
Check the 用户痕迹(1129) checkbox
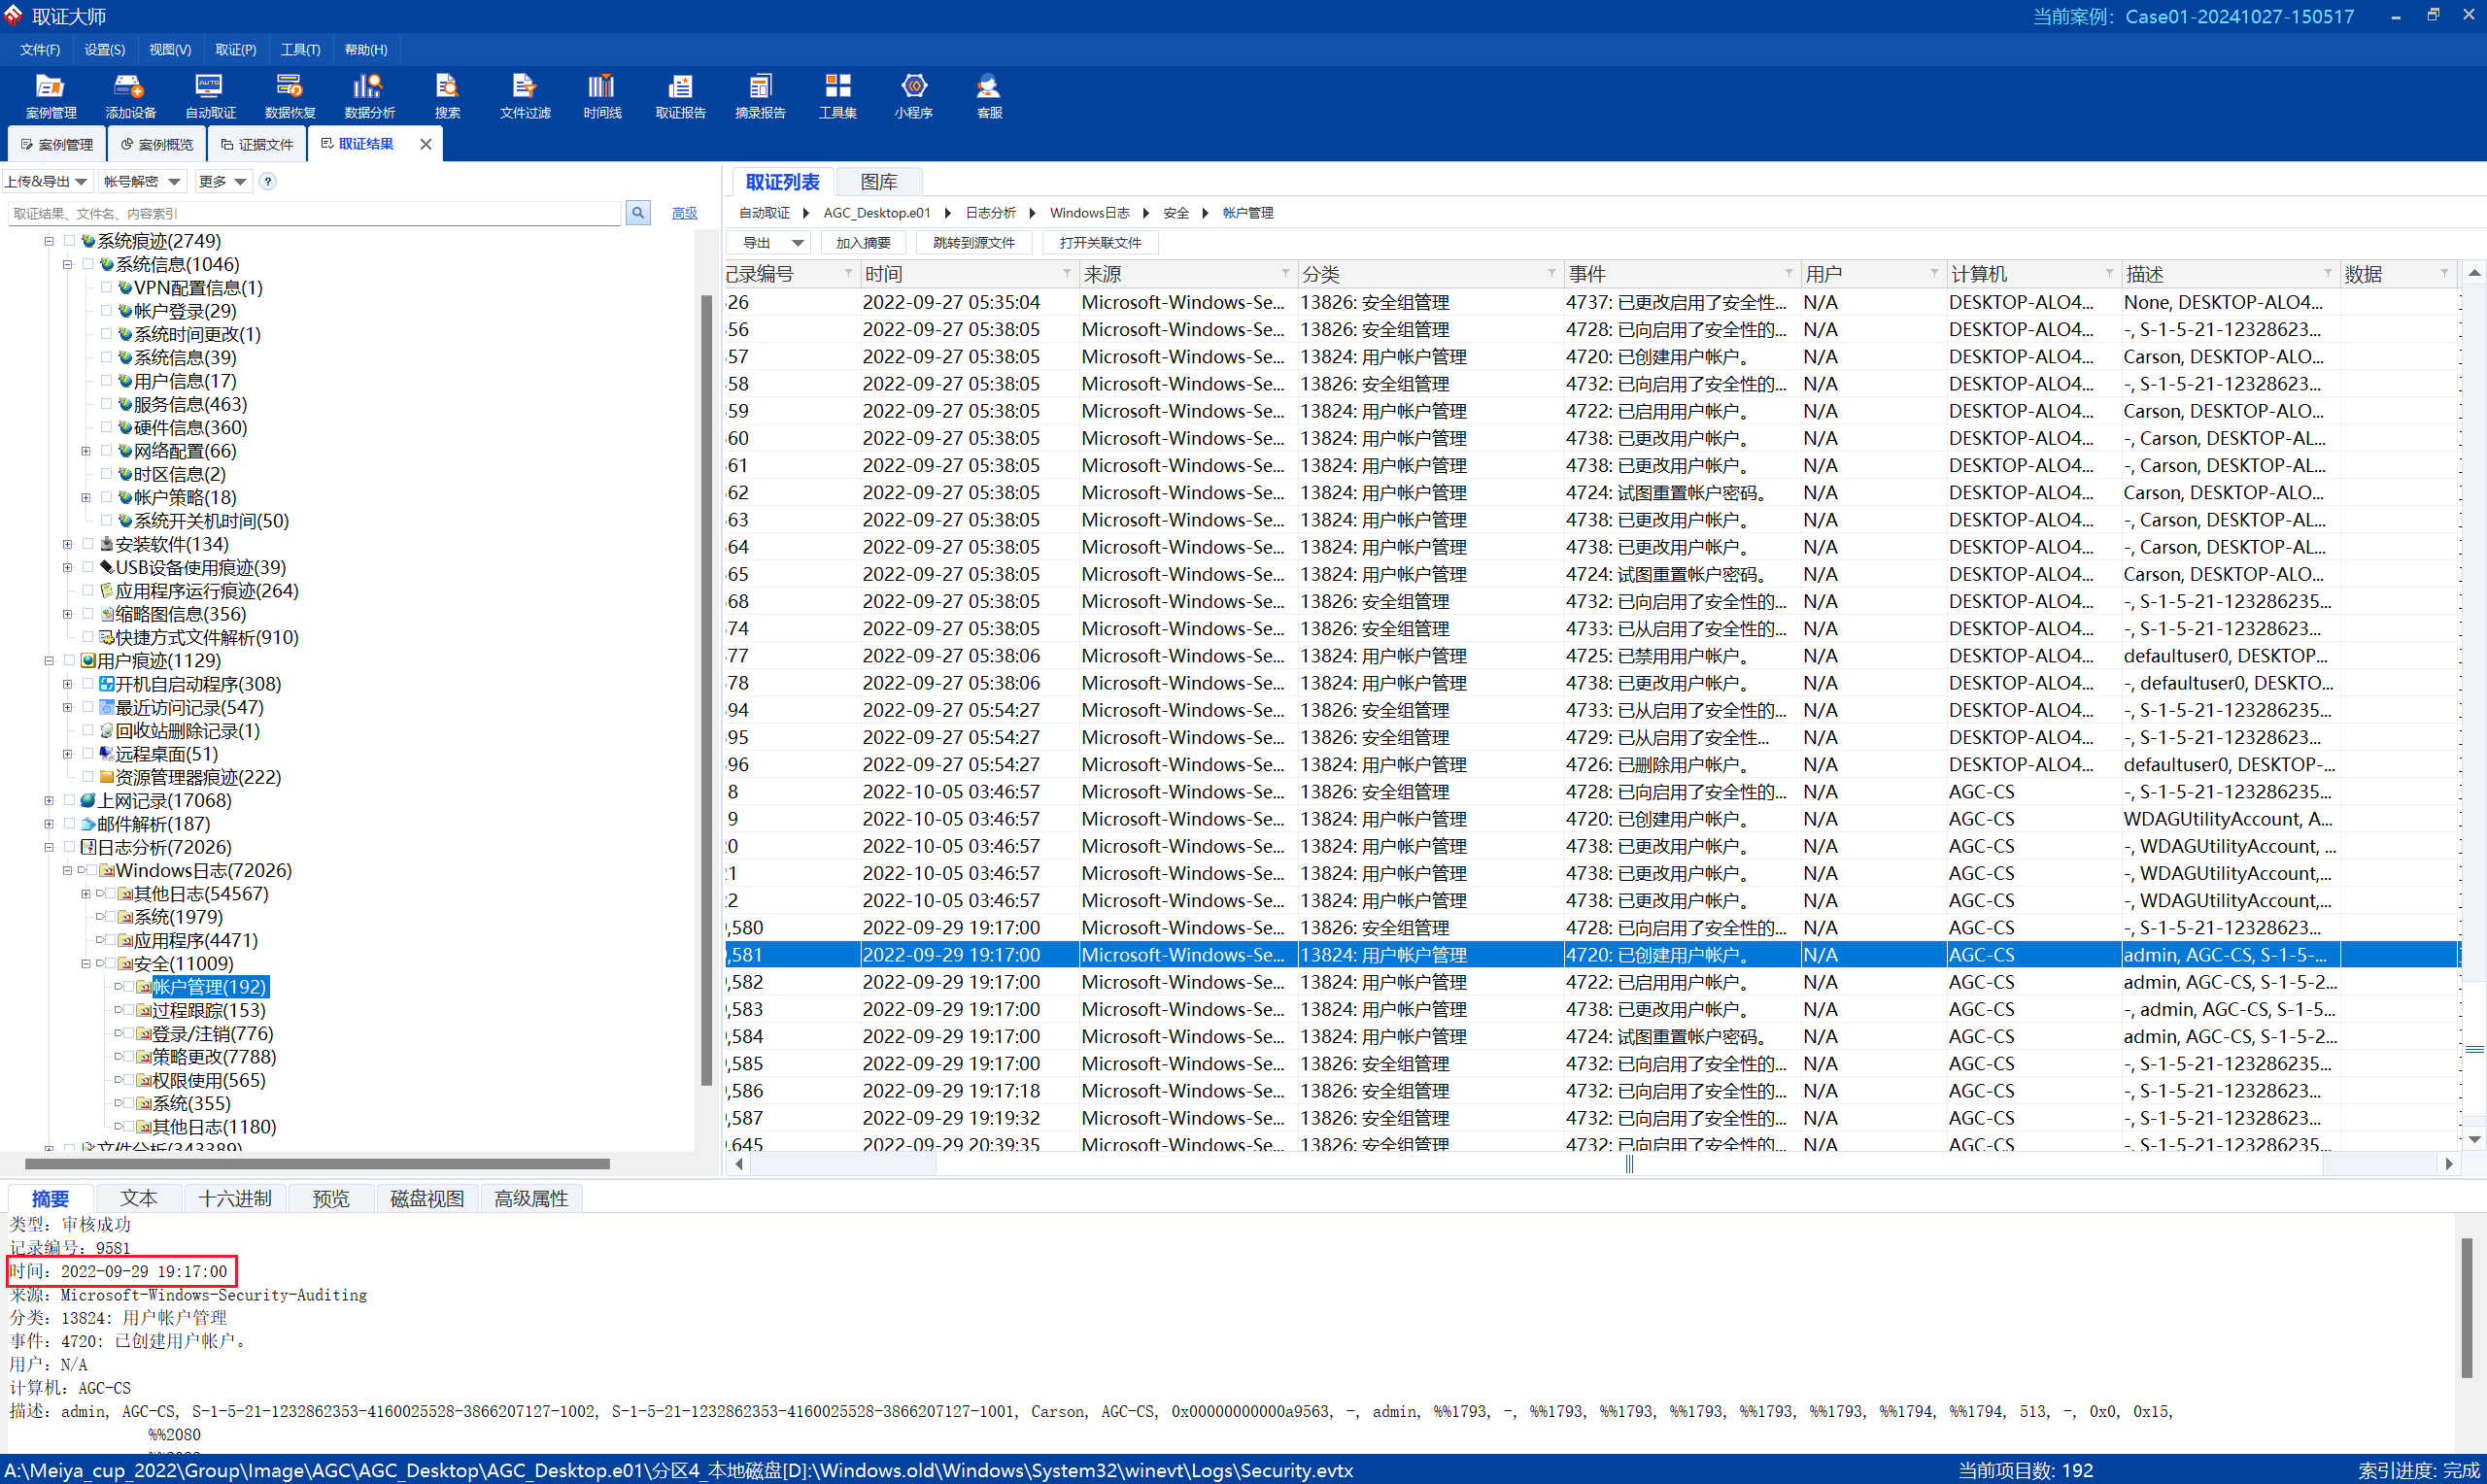click(69, 660)
